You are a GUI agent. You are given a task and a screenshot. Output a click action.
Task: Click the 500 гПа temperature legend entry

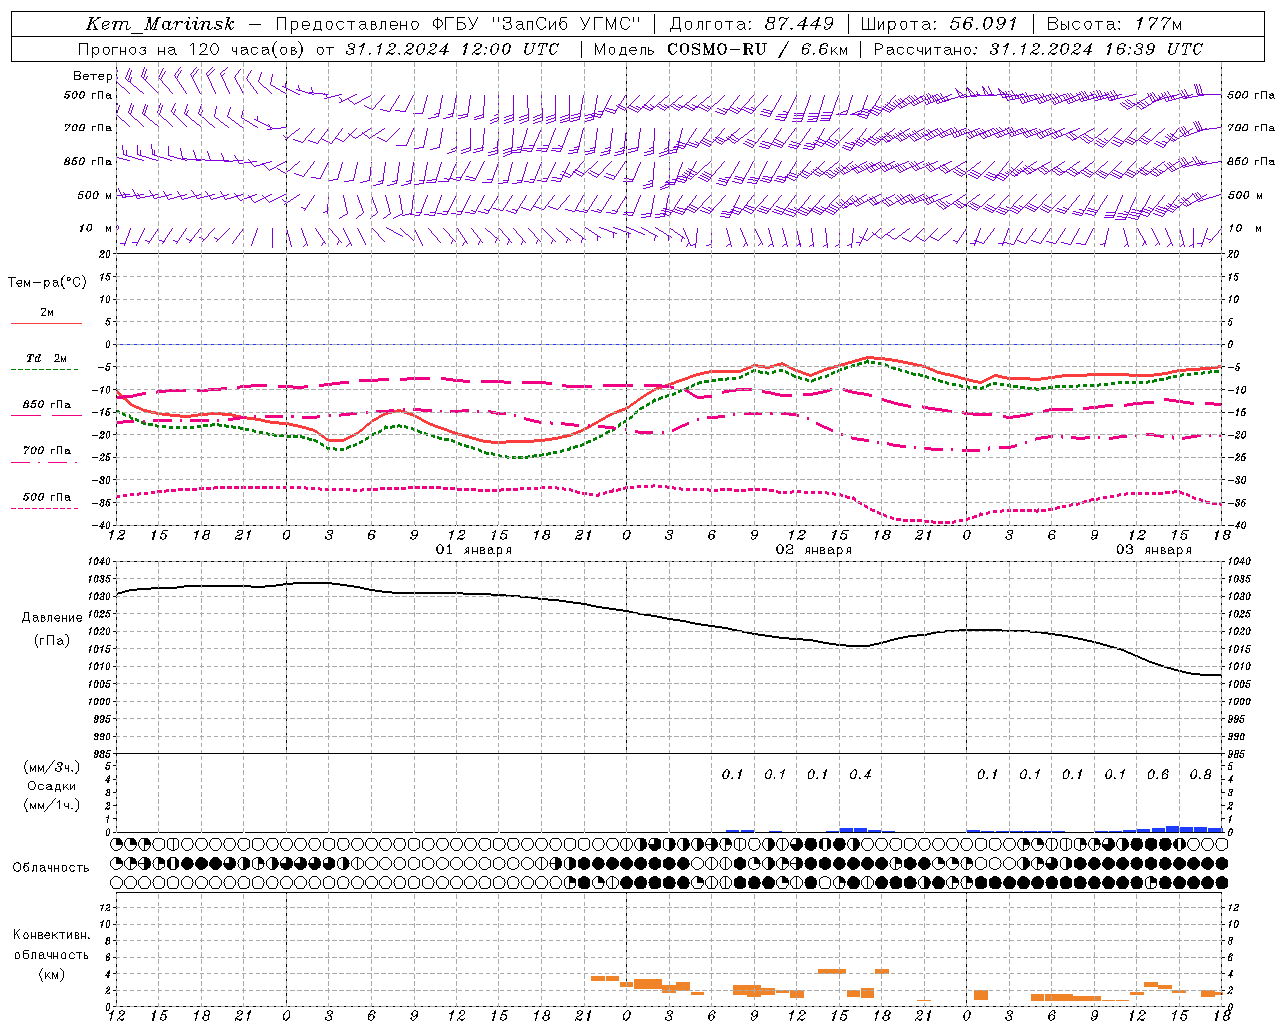click(x=47, y=497)
